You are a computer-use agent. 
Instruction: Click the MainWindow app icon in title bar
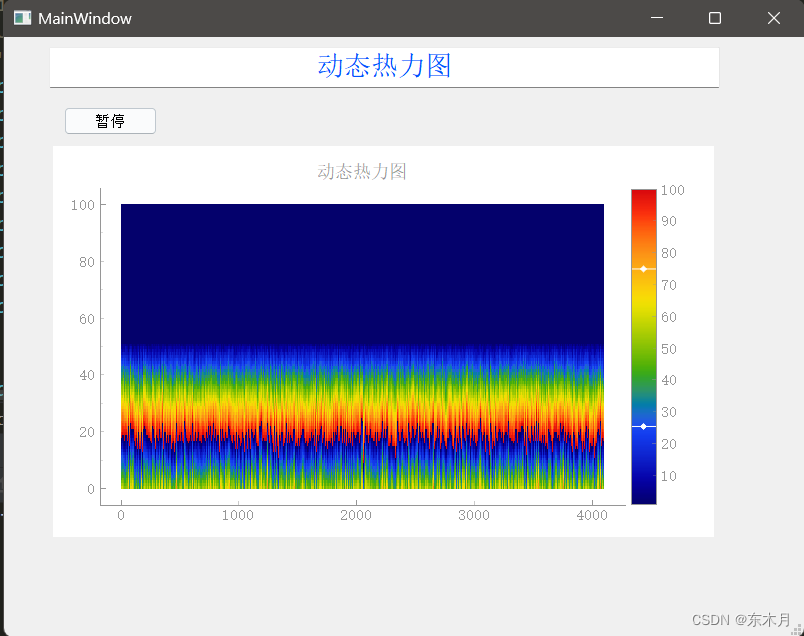tap(22, 18)
